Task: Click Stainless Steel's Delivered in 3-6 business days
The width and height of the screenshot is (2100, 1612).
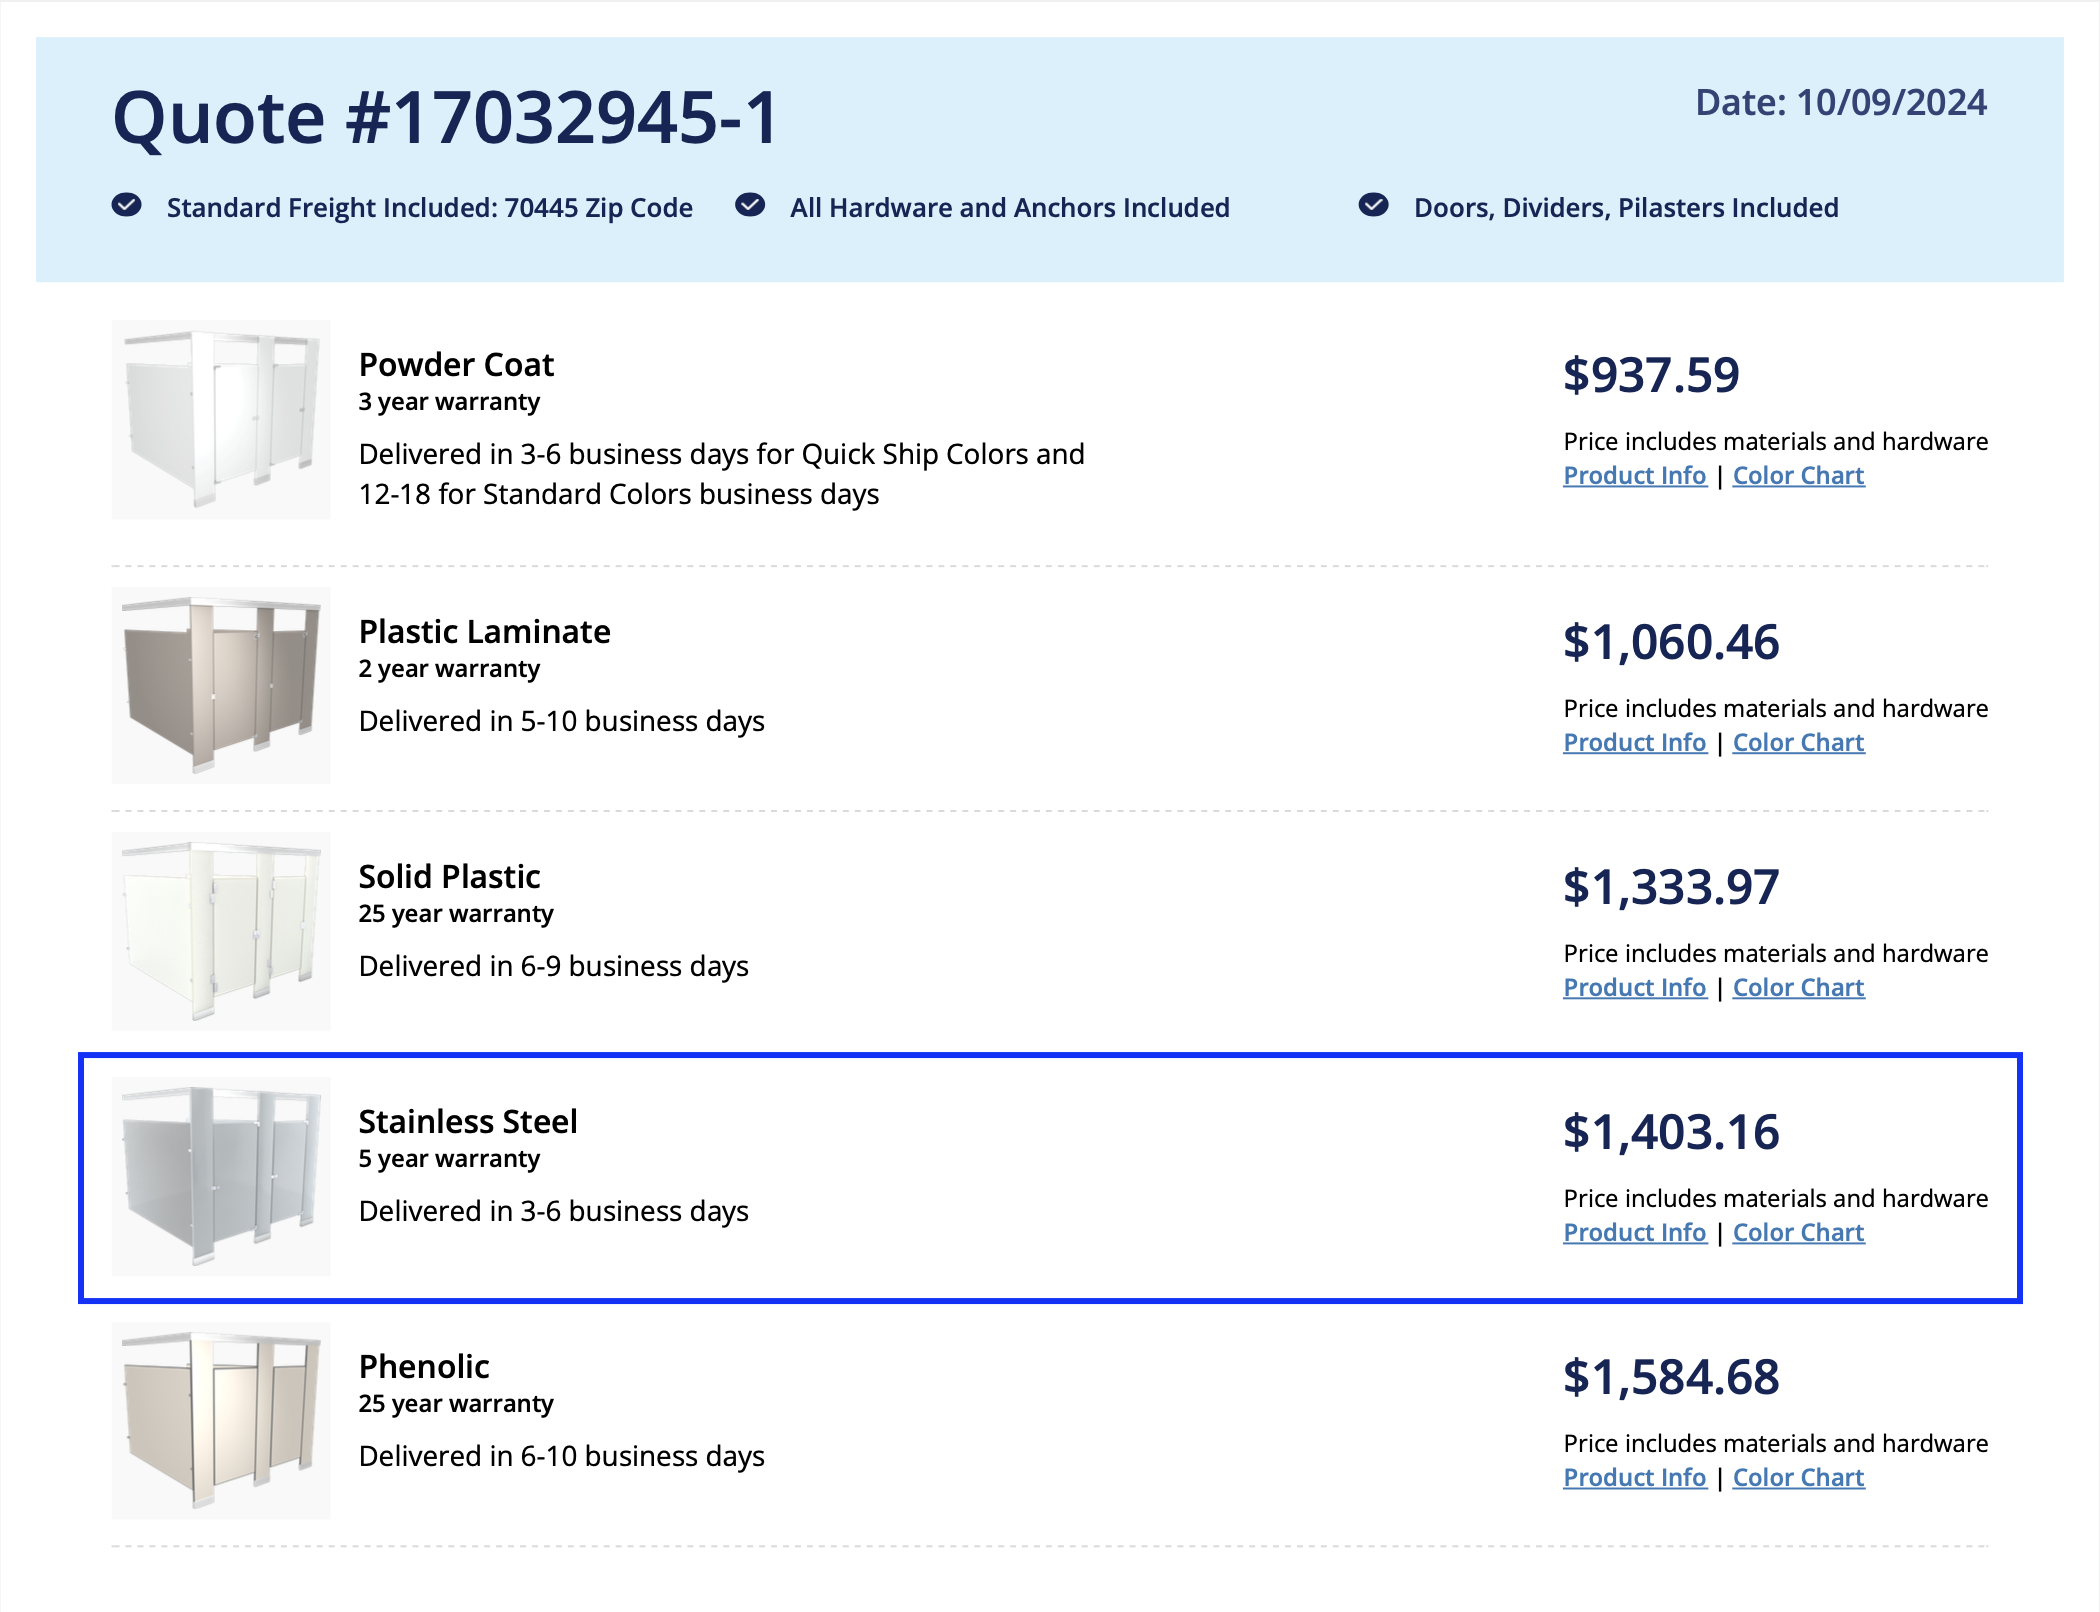Action: pyautogui.click(x=554, y=1212)
